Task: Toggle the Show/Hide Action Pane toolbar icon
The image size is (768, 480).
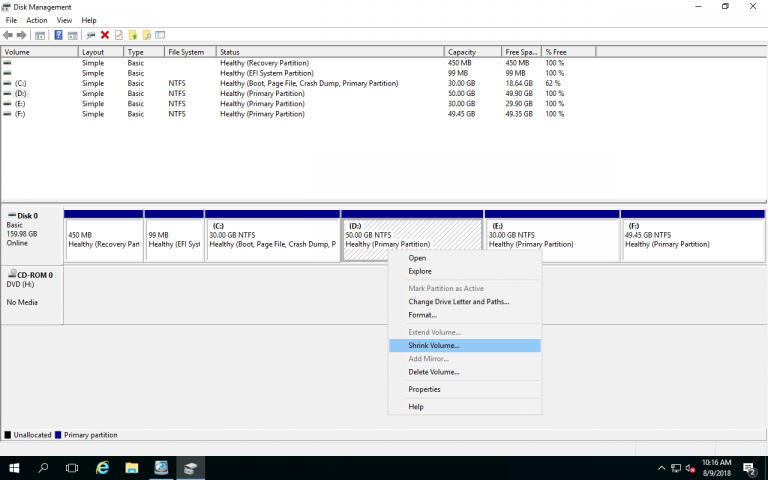Action: click(x=72, y=35)
